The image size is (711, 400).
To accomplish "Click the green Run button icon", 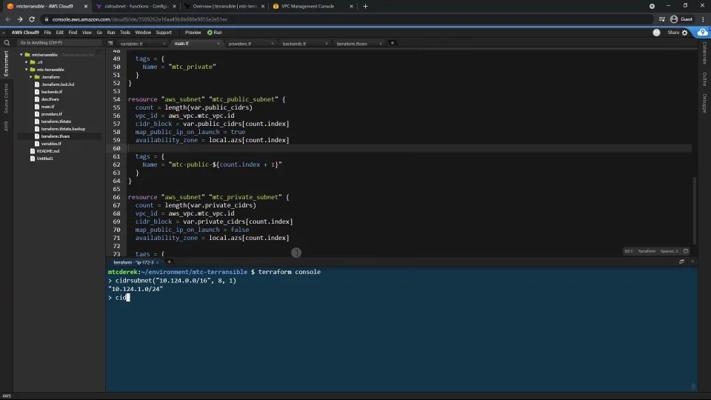I will [210, 32].
